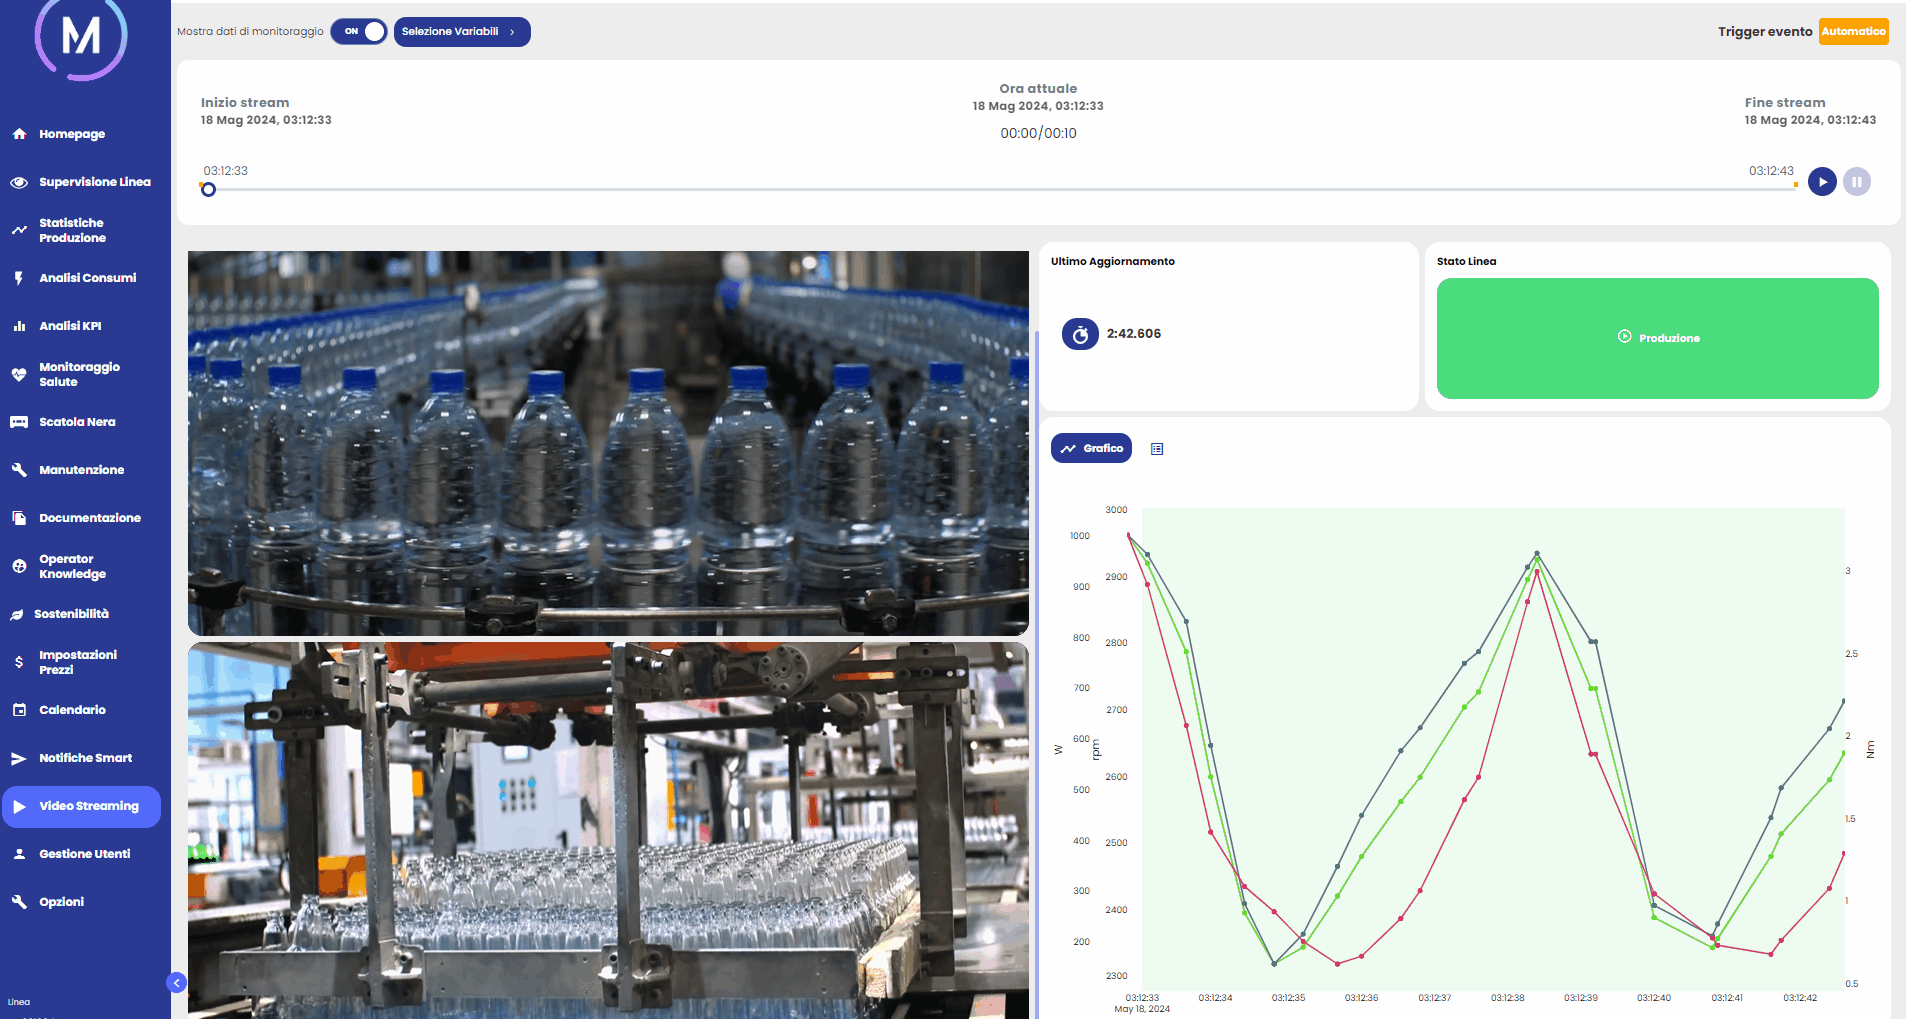Click the Automatico trigger button
1906x1019 pixels.
(x=1853, y=32)
